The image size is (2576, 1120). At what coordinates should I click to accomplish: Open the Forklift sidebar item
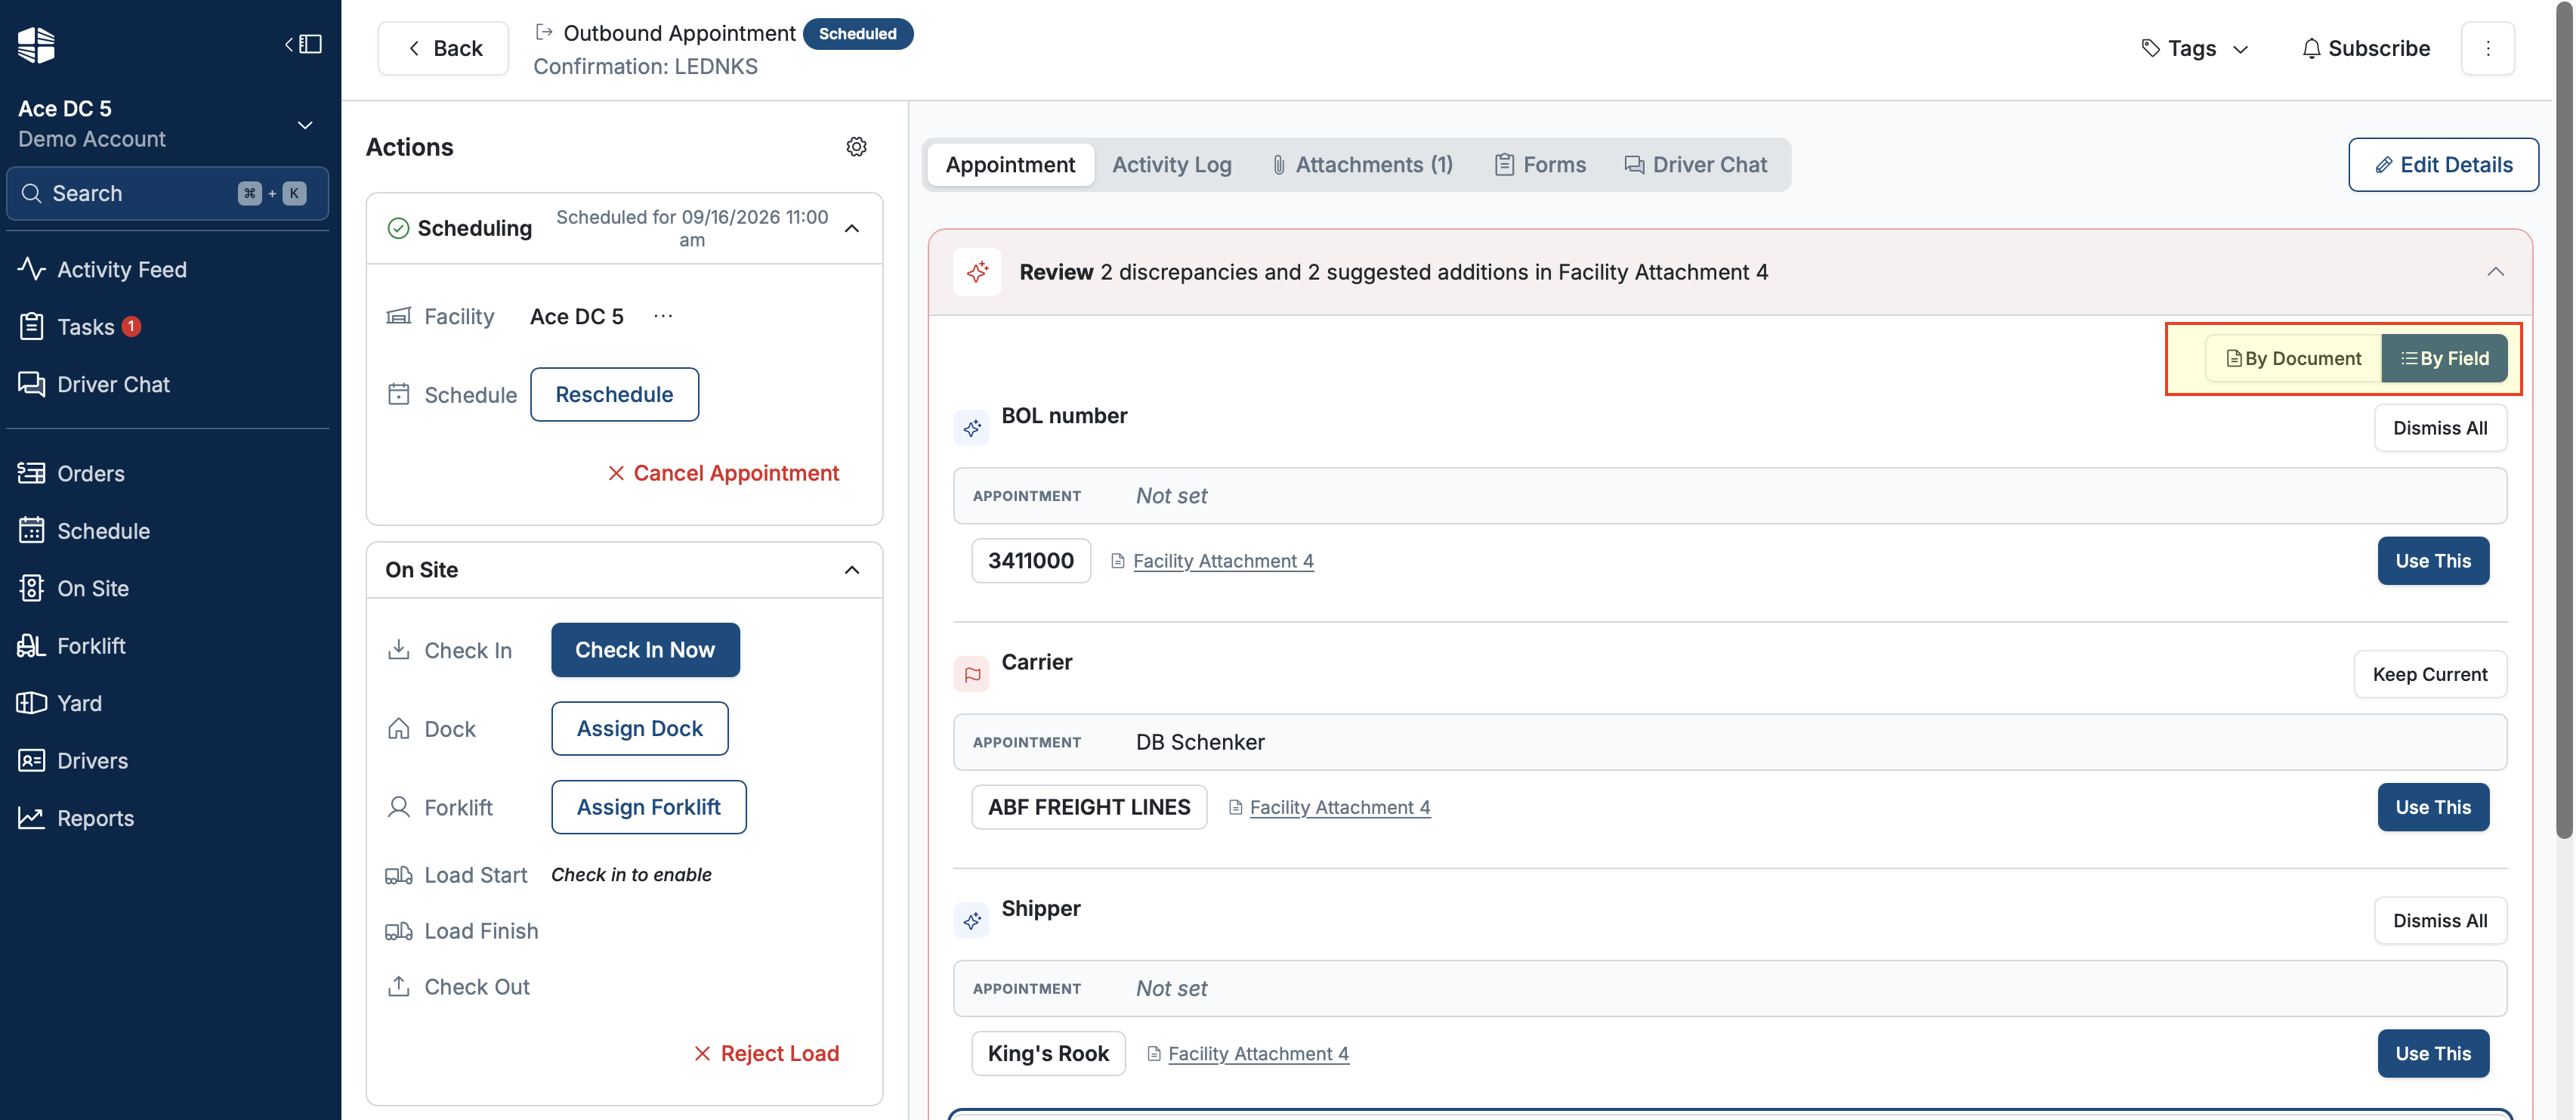coord(91,645)
